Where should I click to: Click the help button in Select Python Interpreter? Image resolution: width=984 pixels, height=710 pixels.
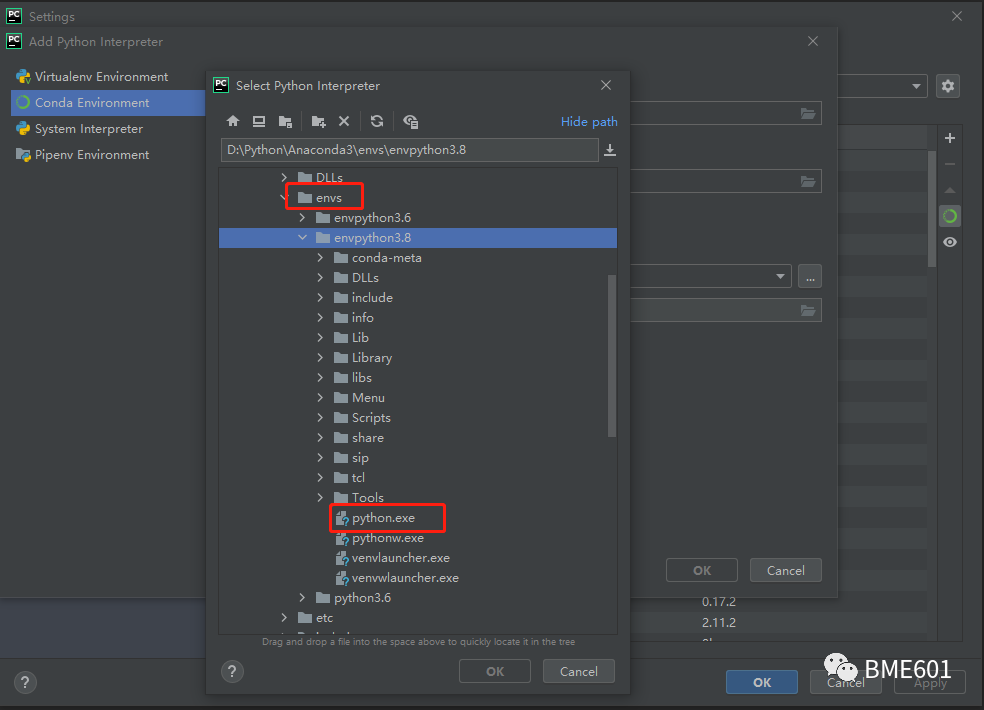232,672
